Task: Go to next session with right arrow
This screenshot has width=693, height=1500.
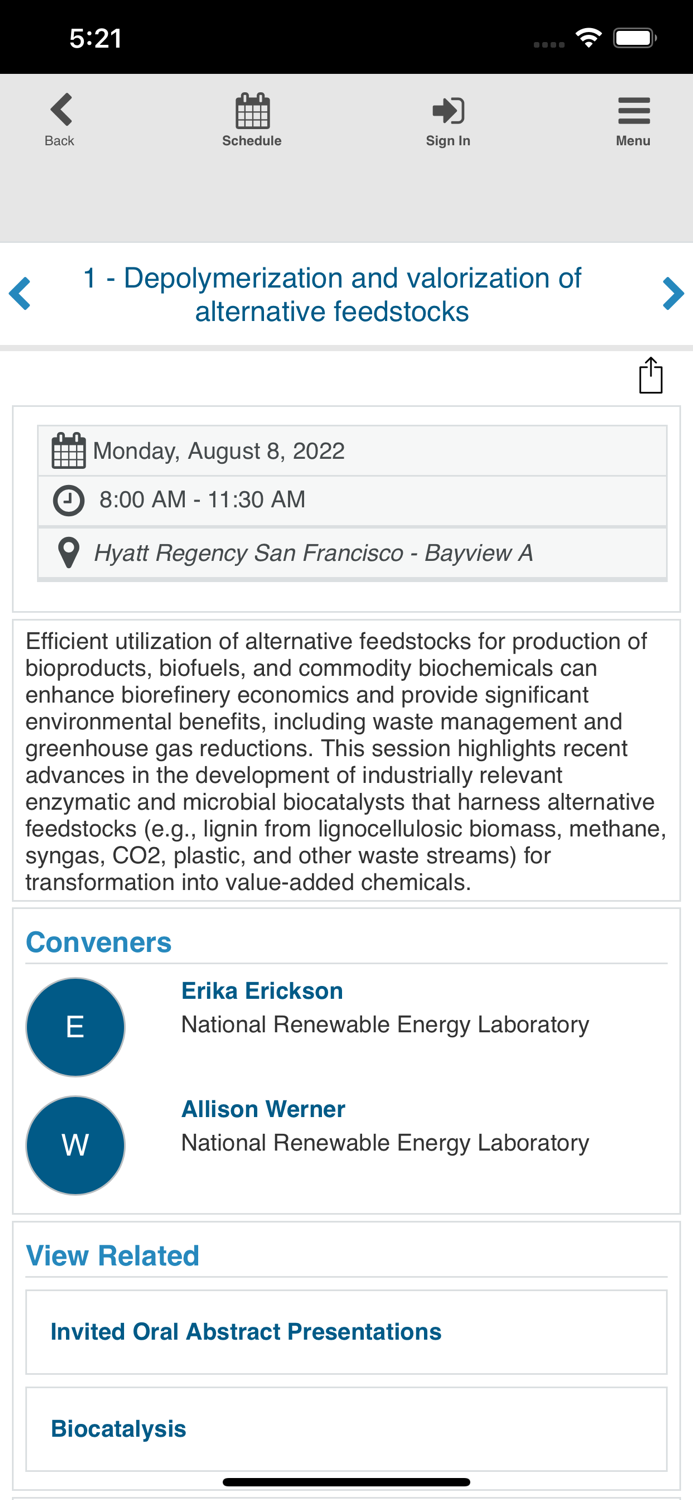Action: [x=672, y=294]
